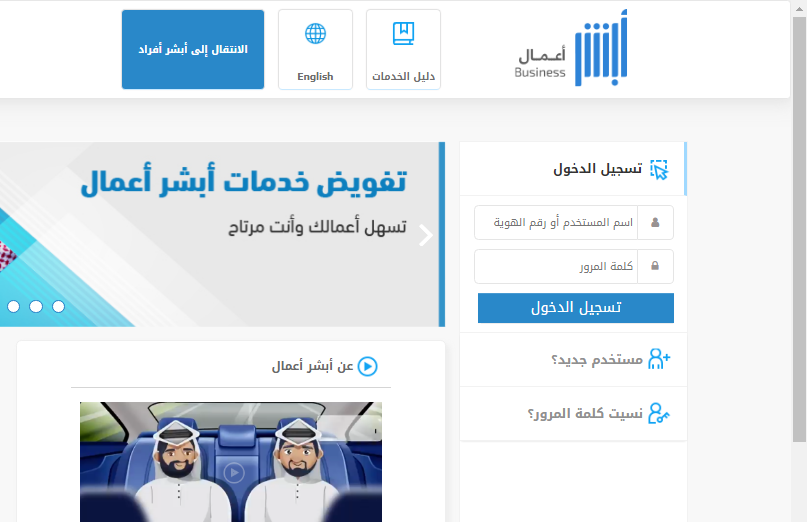The width and height of the screenshot is (807, 522).
Task: Click the play icon beside عن أبشر أعمال
Action: [367, 367]
